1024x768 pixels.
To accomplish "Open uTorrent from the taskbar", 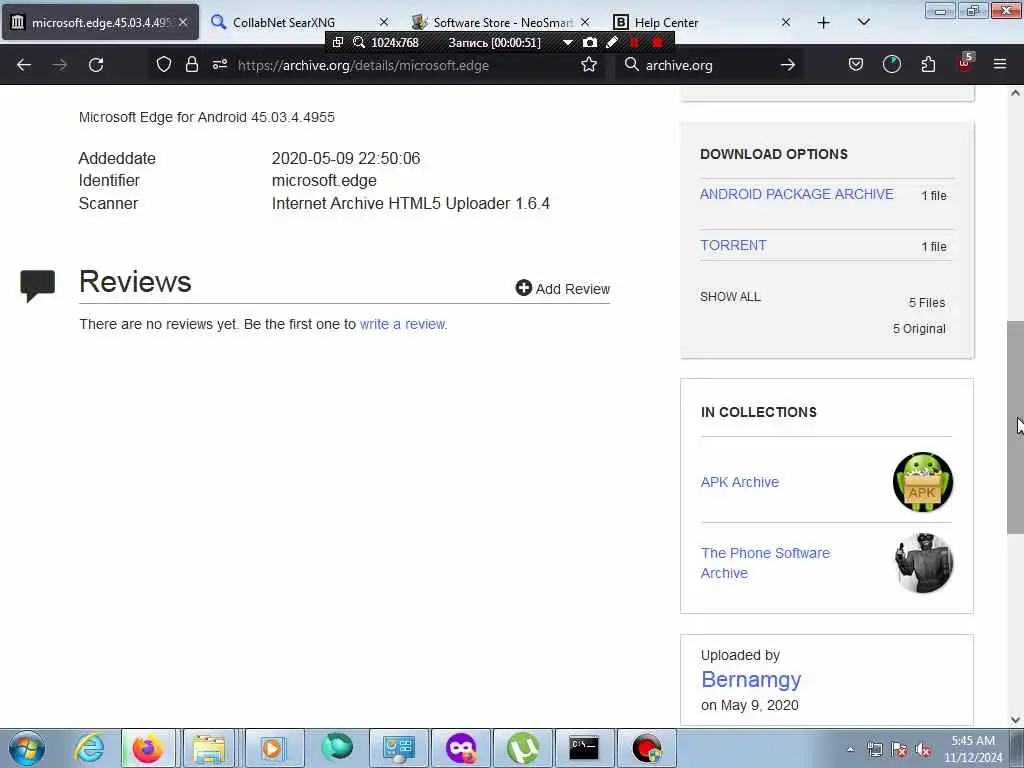I will click(x=523, y=748).
